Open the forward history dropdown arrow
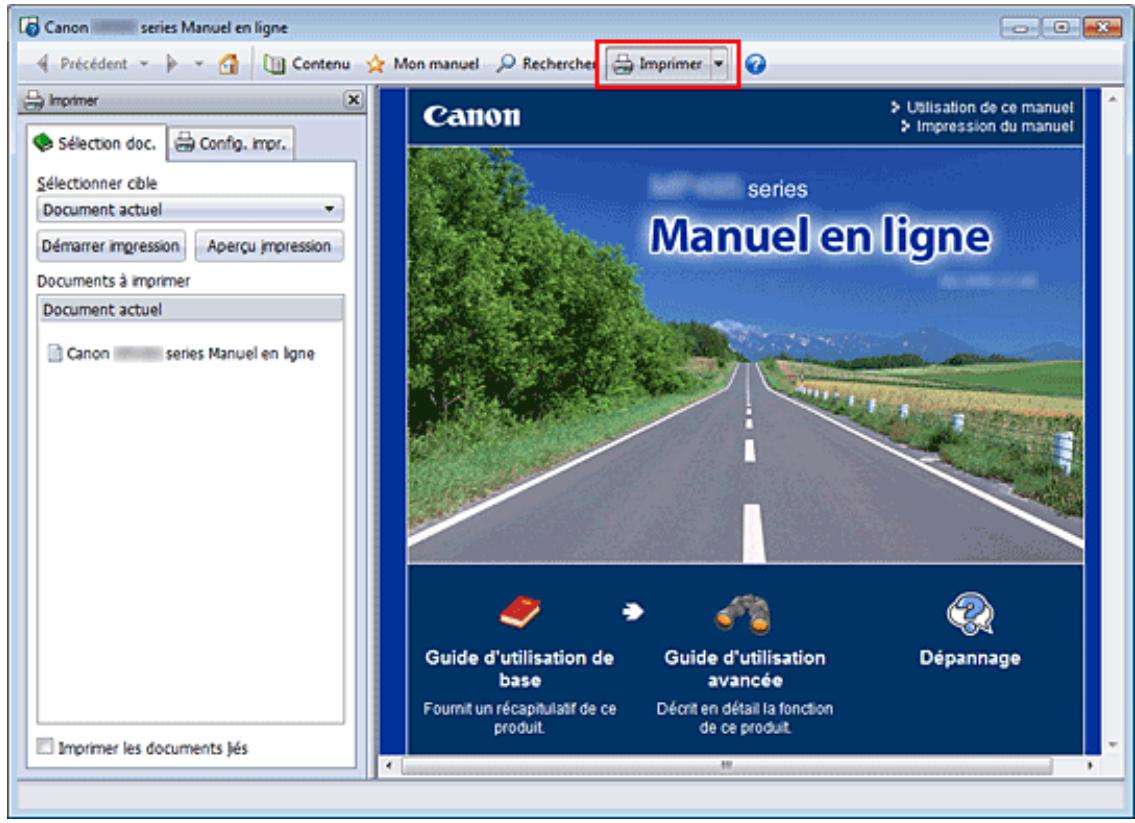 point(198,64)
